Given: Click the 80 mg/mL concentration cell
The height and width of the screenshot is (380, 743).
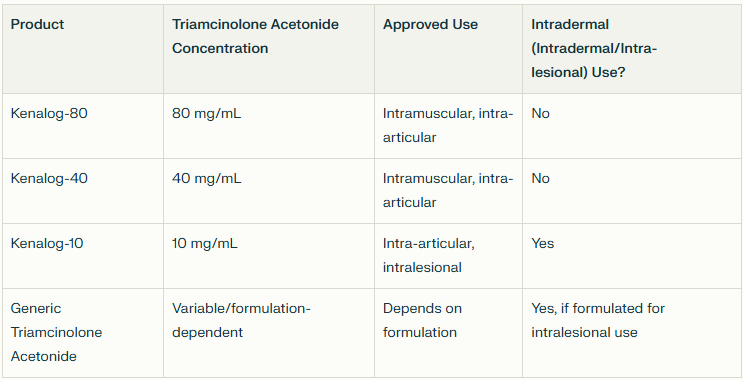Looking at the screenshot, I should coord(269,126).
